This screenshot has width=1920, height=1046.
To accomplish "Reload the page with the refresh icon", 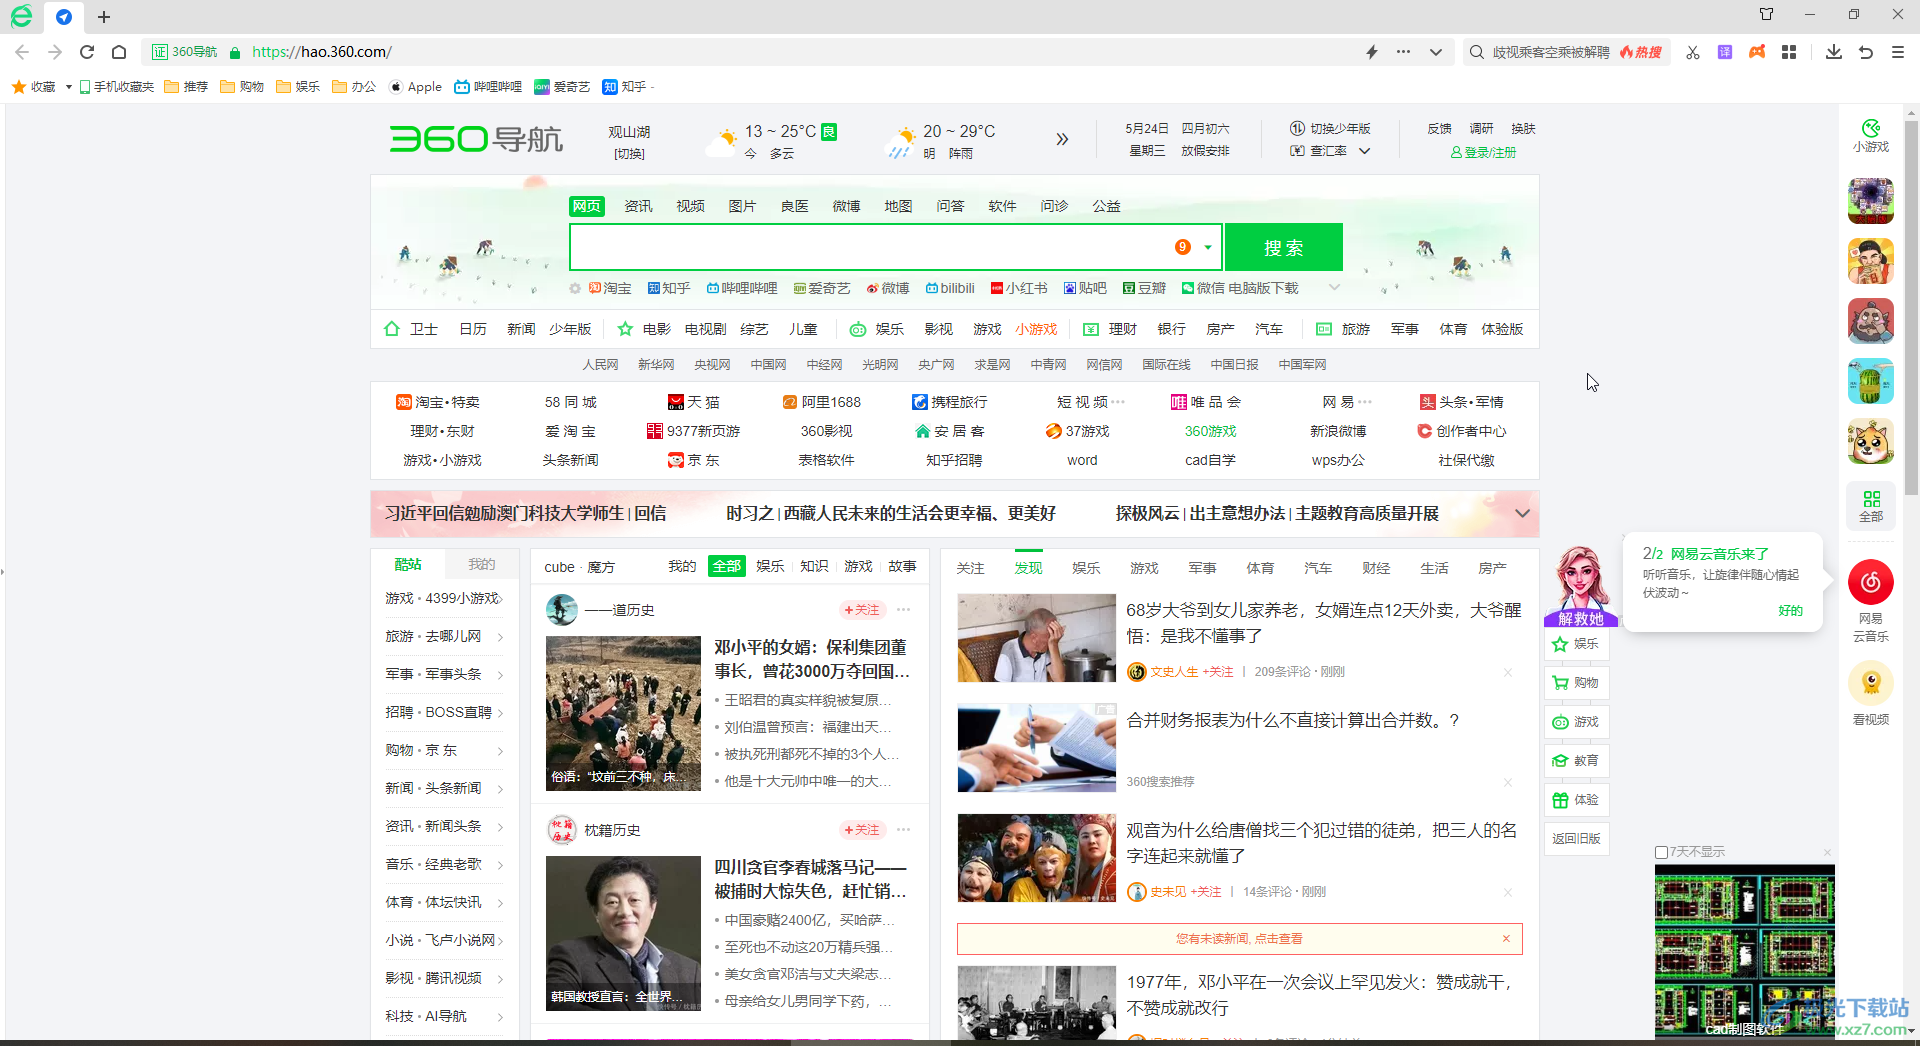I will click(x=87, y=52).
